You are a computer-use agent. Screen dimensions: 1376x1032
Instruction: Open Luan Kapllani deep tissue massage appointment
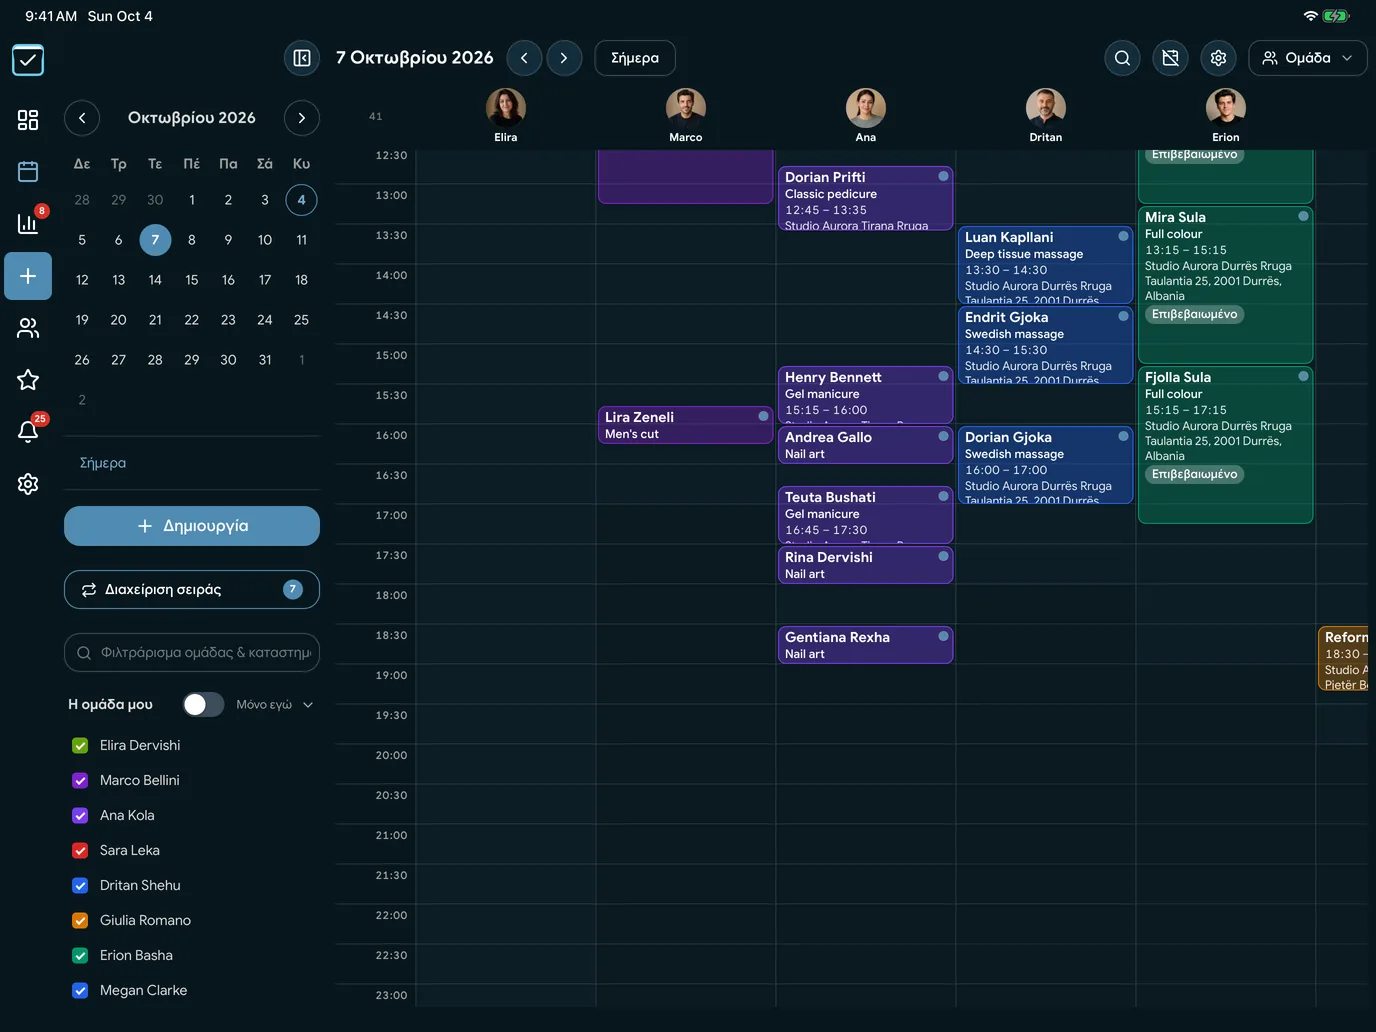[1045, 265]
